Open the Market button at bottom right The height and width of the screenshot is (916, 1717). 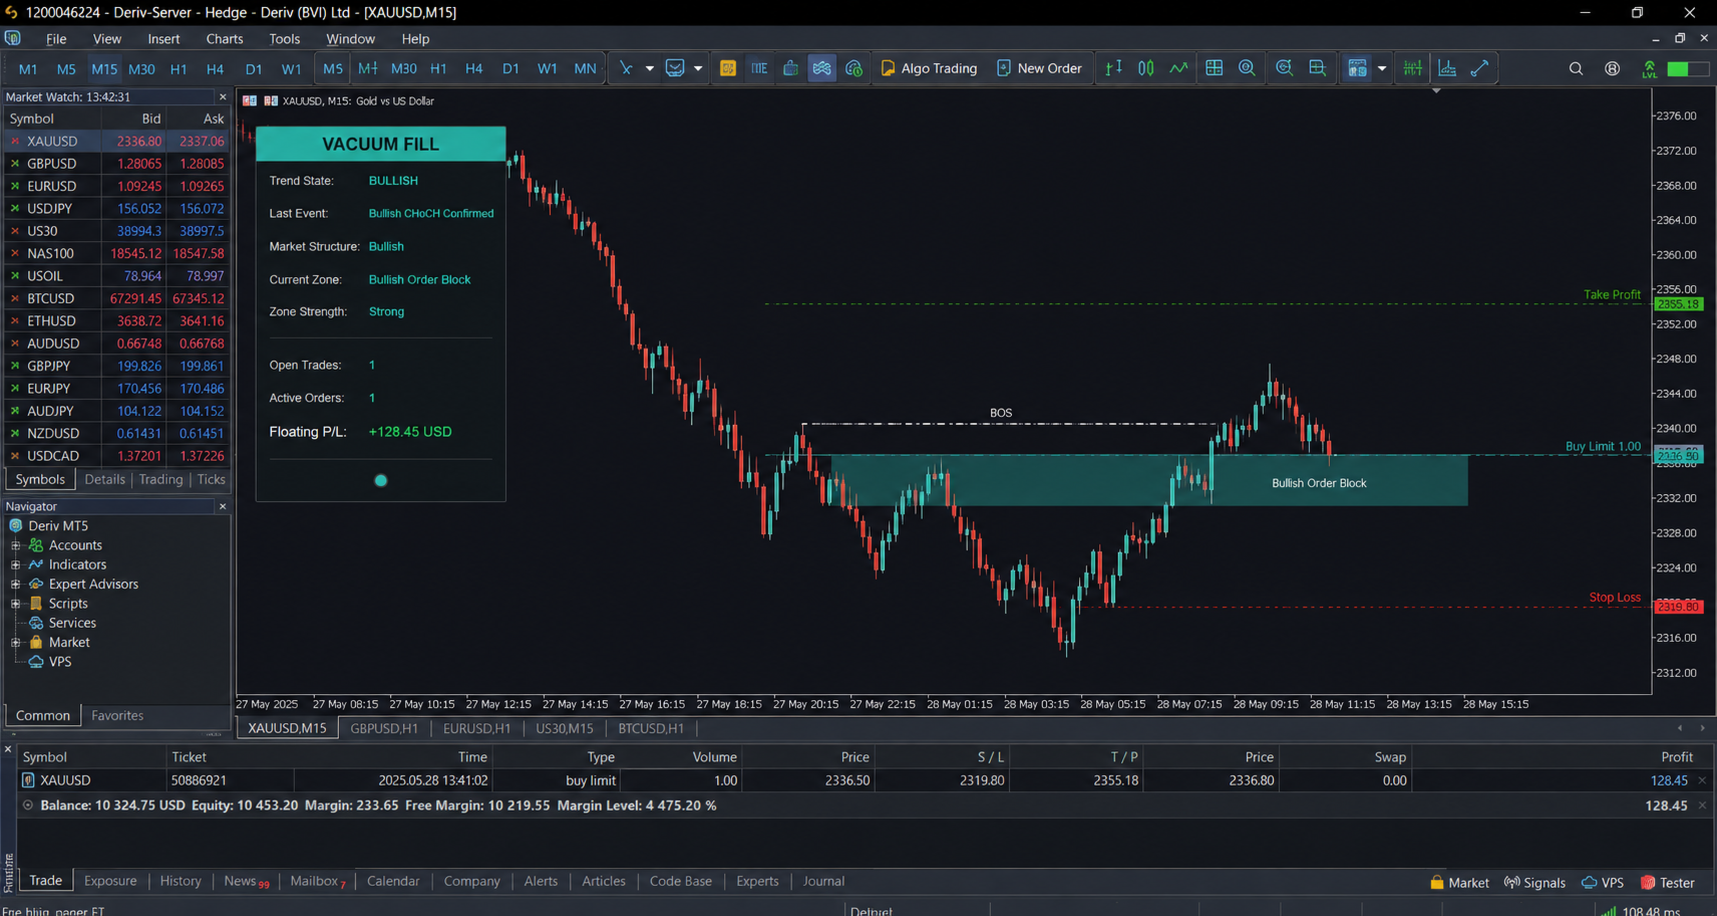(x=1459, y=882)
